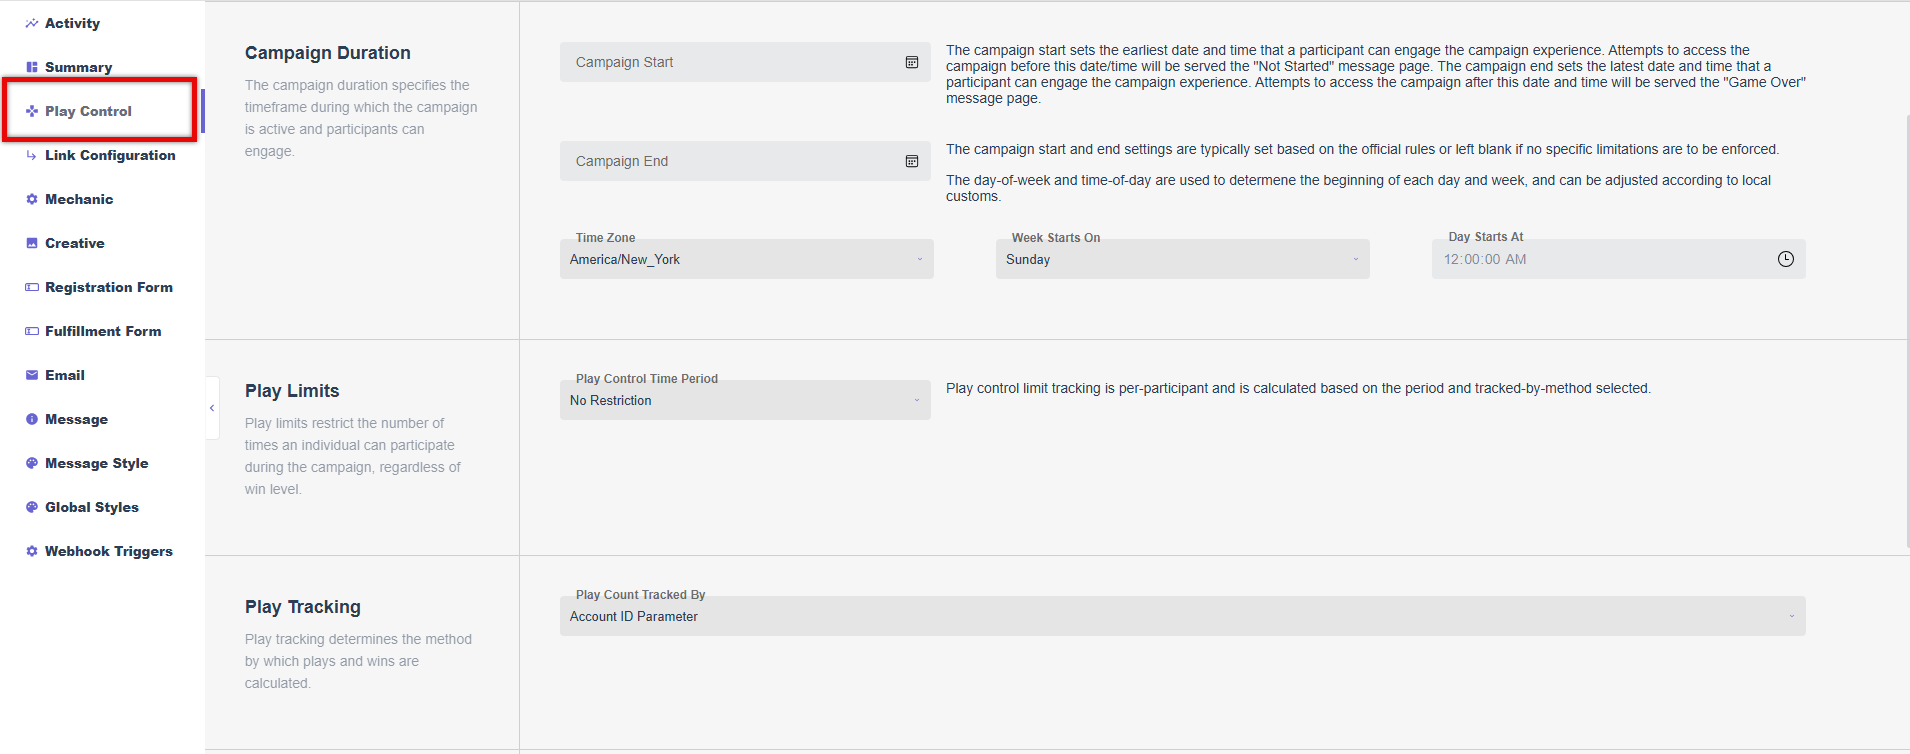Screen dimensions: 1910x754
Task: Click clock icon in Day Starts At
Action: [1786, 259]
